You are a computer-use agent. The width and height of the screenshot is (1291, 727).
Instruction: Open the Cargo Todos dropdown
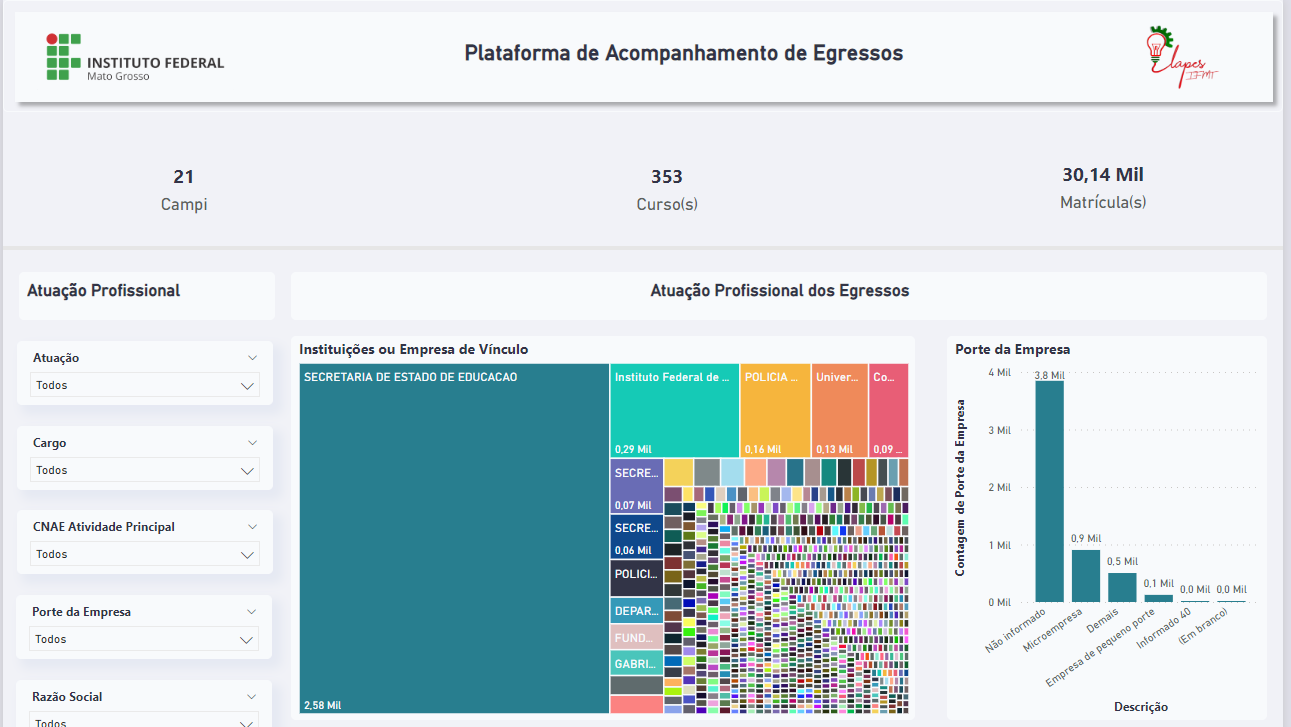pos(145,470)
